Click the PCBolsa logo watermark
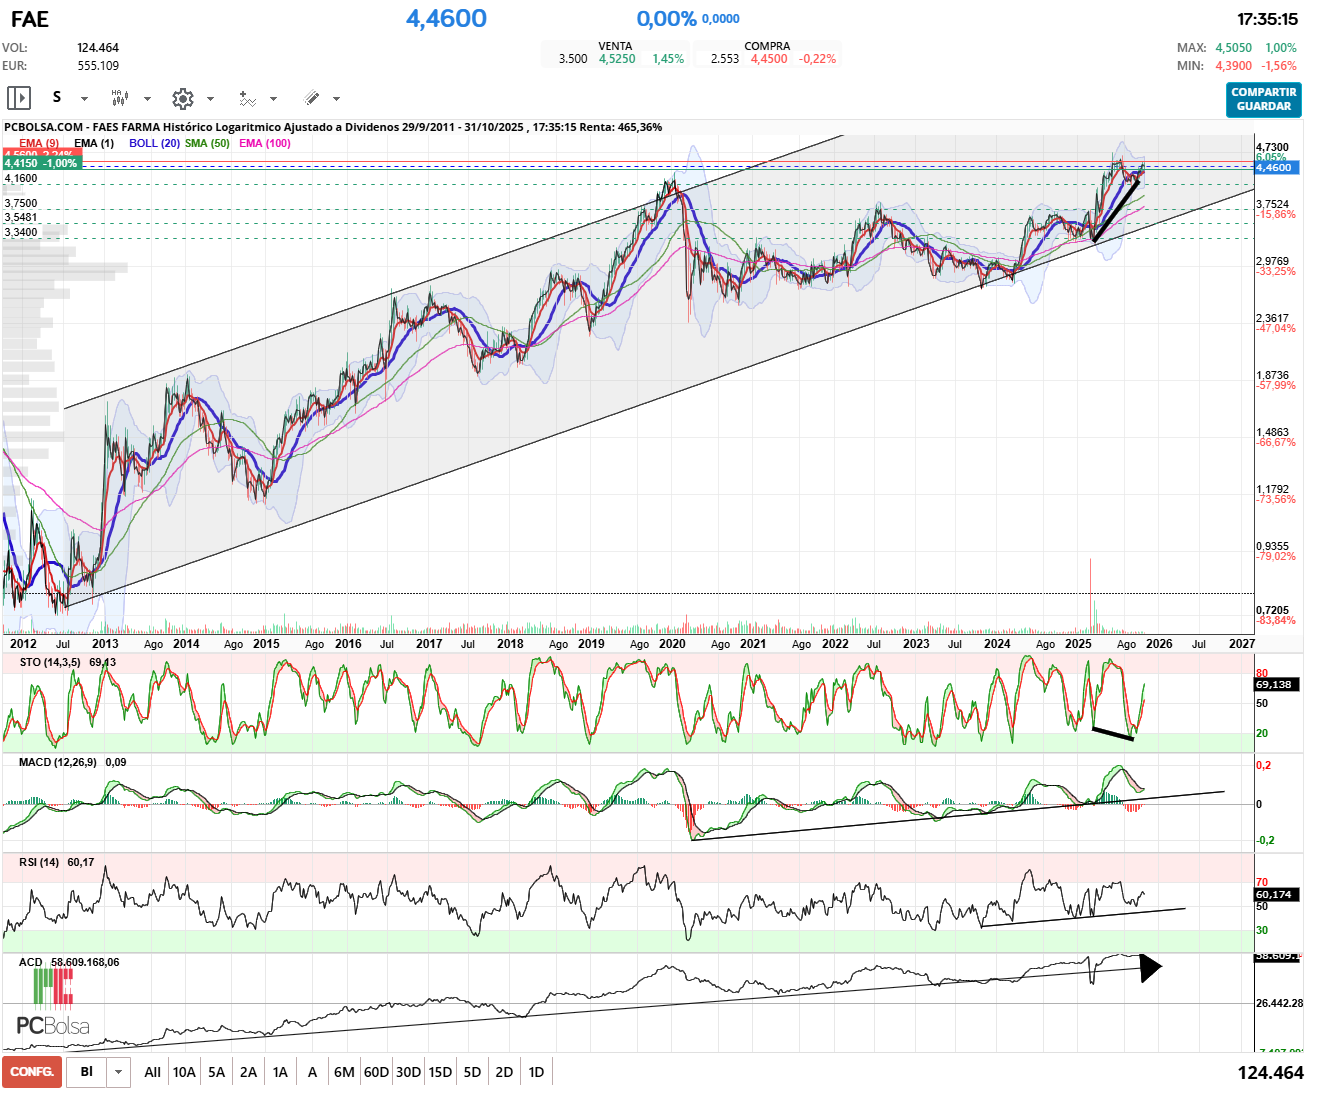 tap(53, 1006)
